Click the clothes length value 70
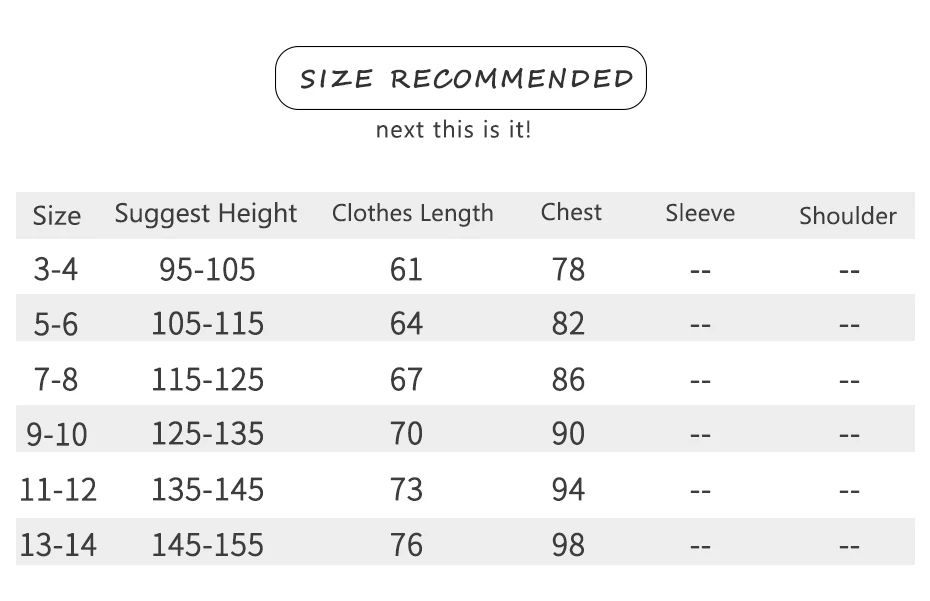 tap(406, 434)
